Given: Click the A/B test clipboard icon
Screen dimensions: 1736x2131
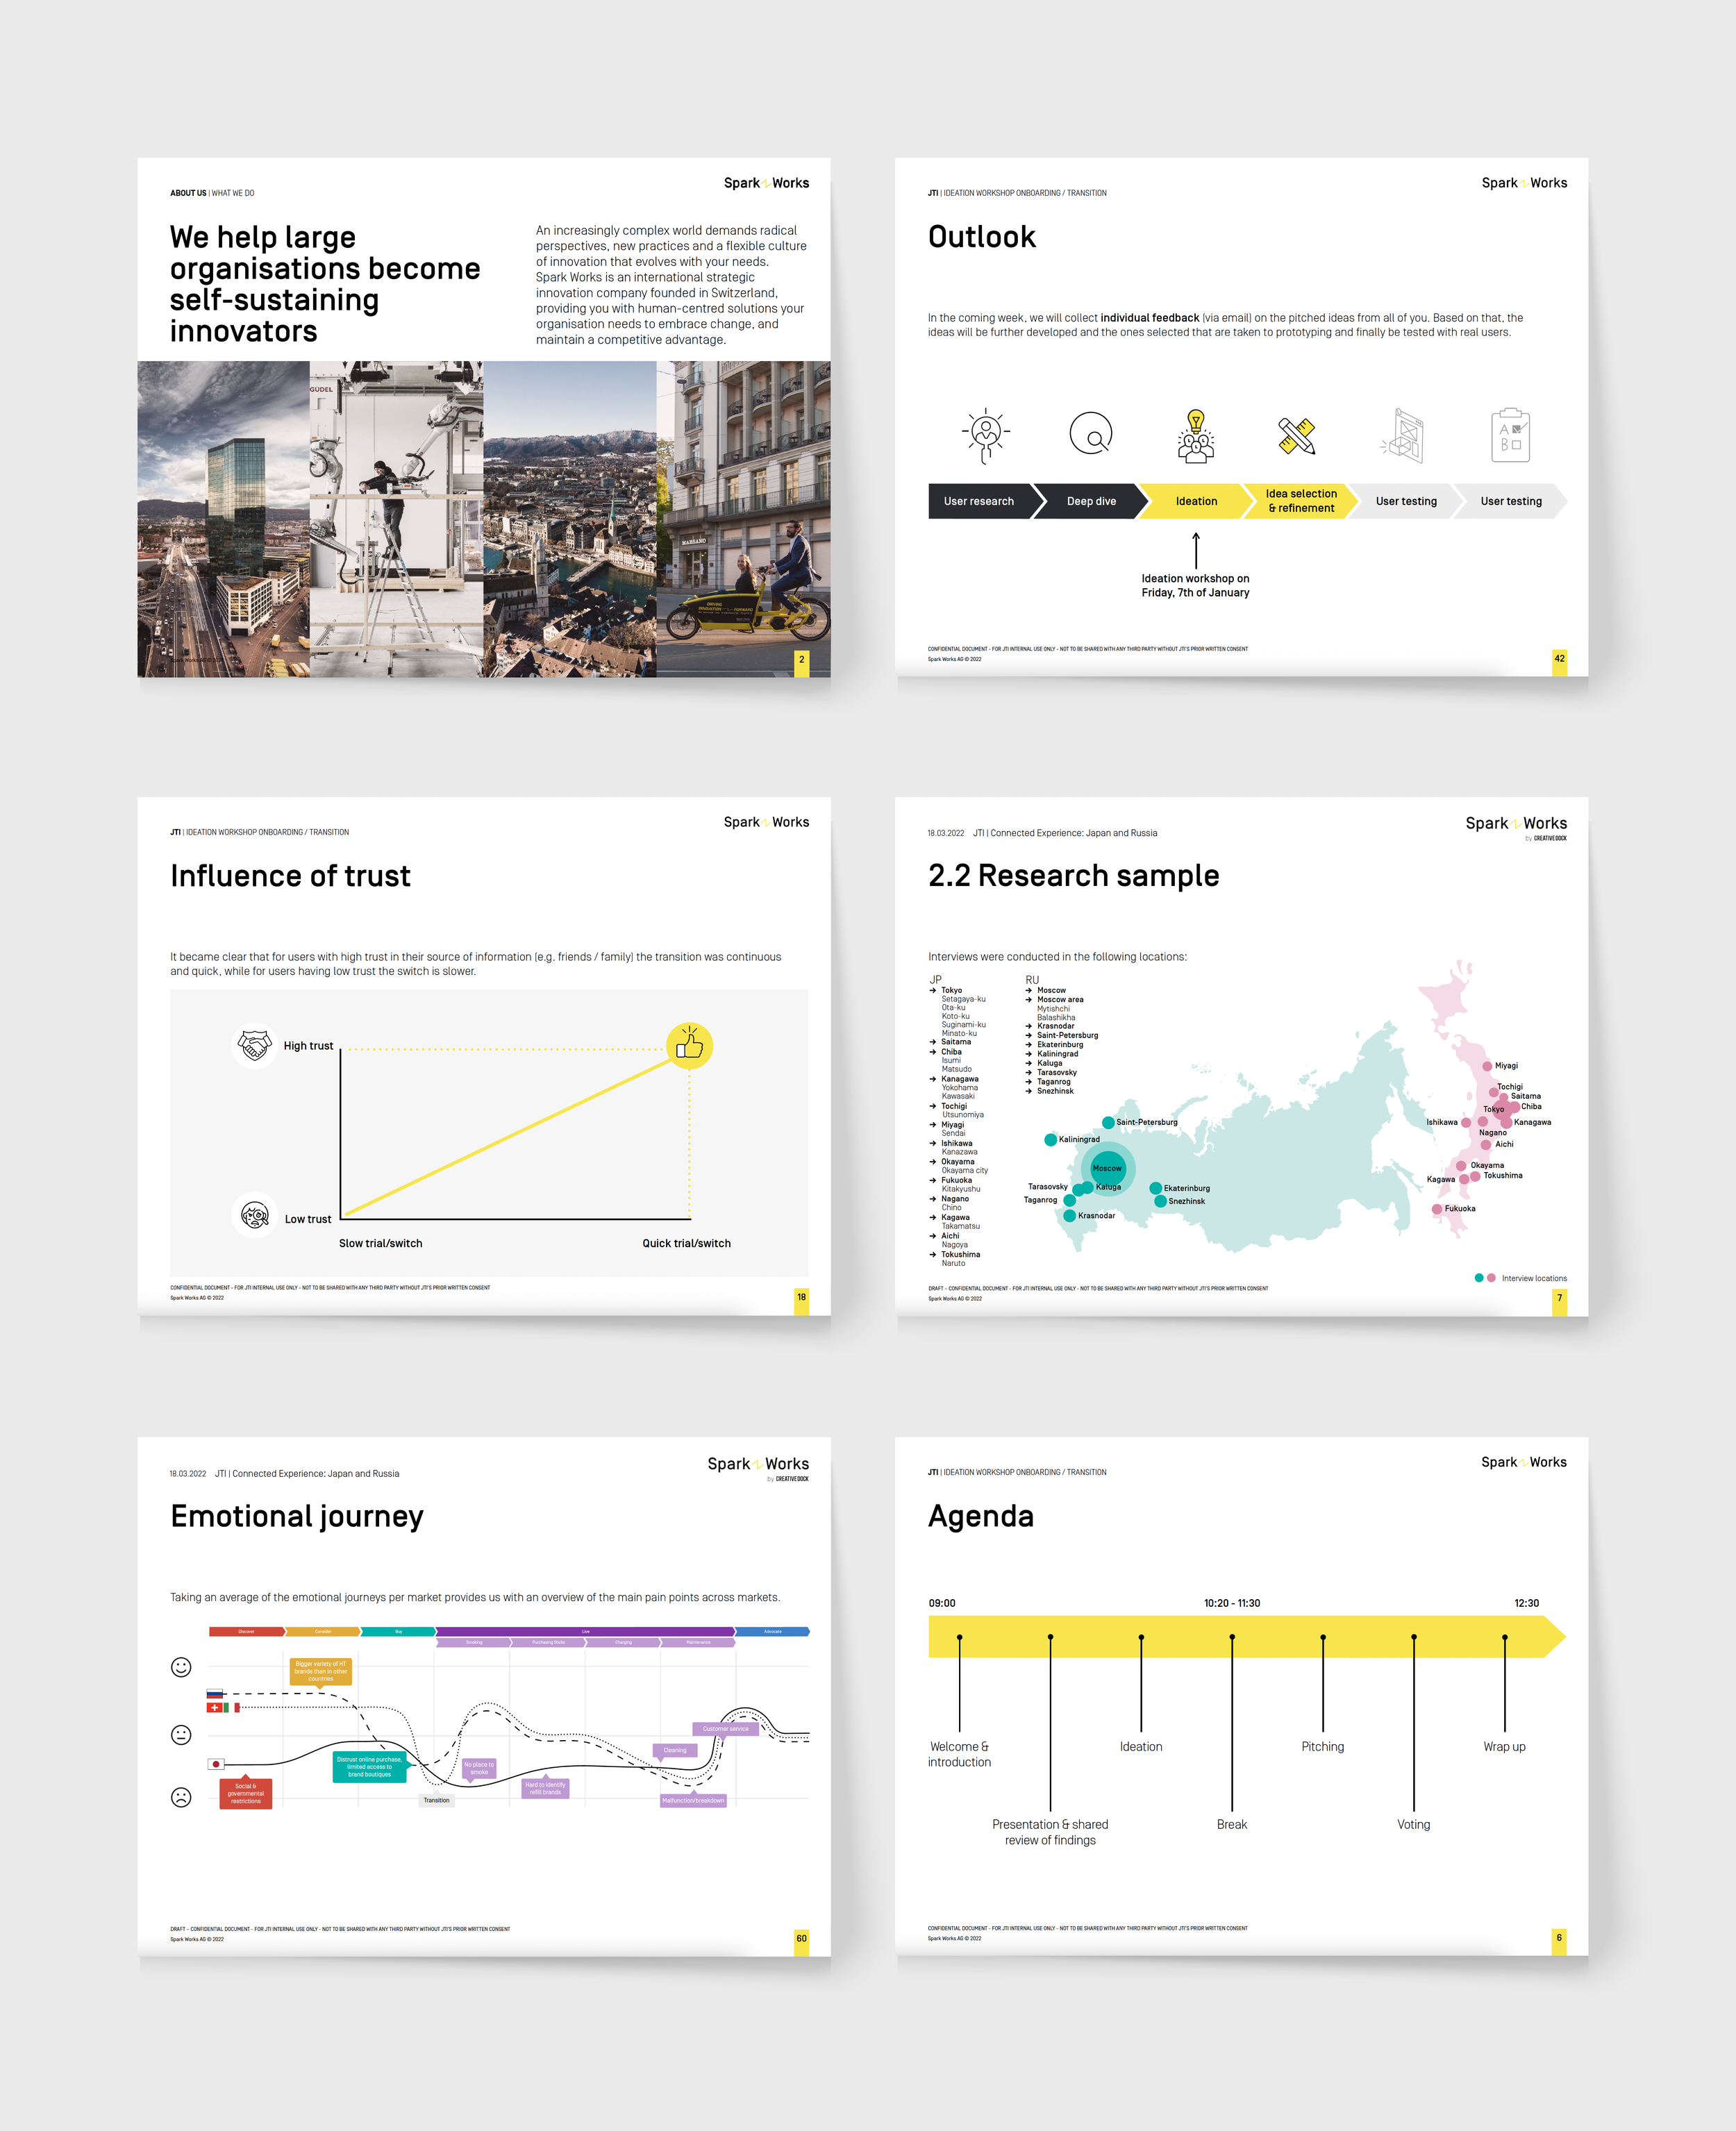Looking at the screenshot, I should coord(1510,435).
